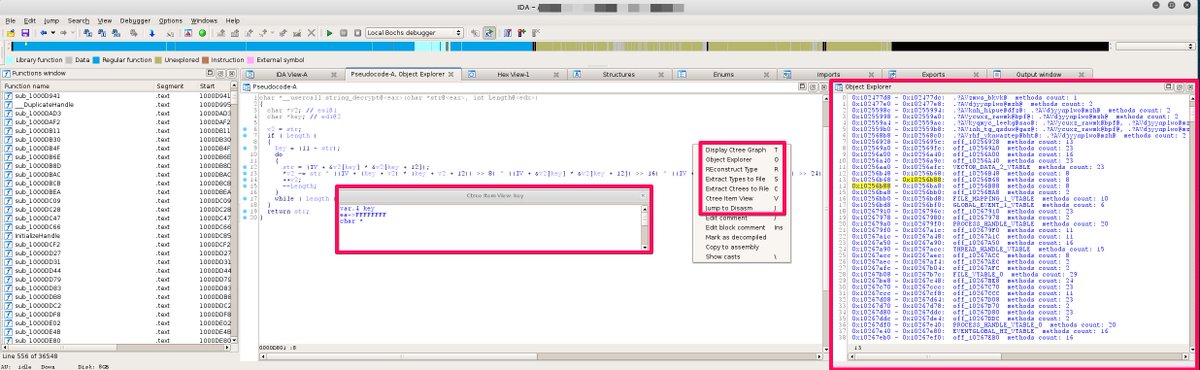The width and height of the screenshot is (1200, 370).
Task: Switch to the Structures tab
Action: 619,74
